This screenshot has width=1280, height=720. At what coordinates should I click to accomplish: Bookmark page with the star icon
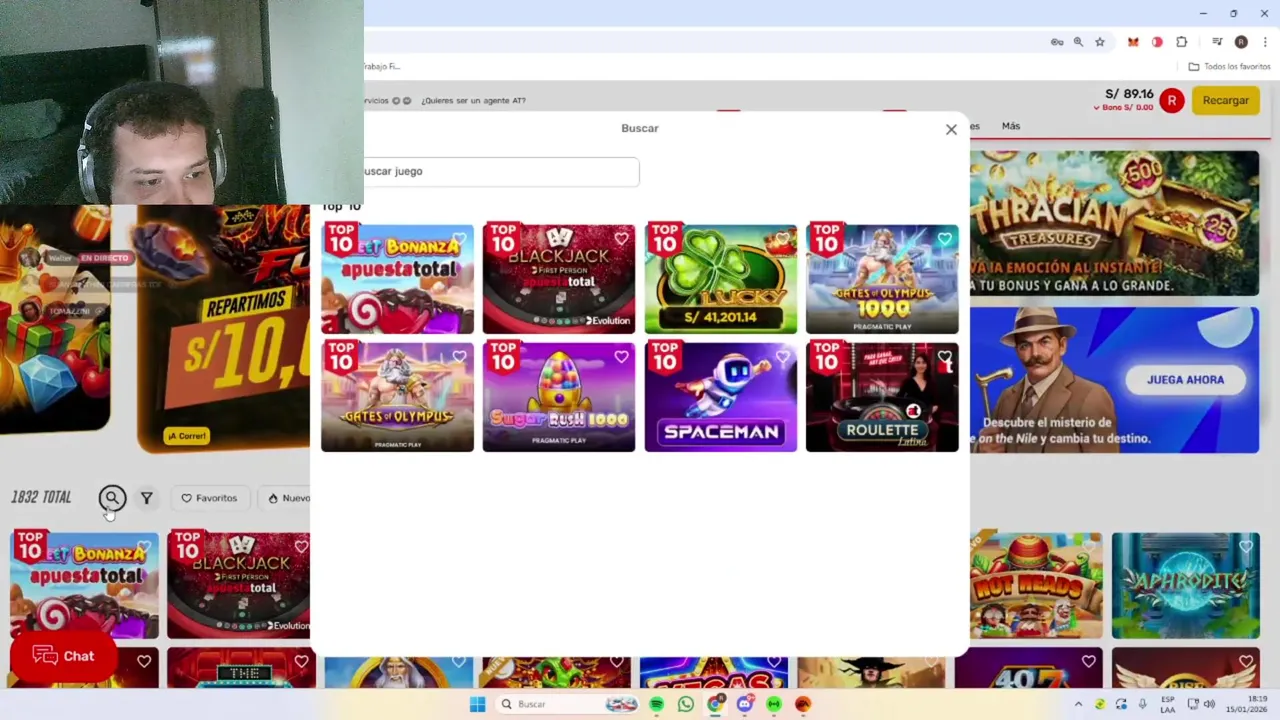[1100, 42]
